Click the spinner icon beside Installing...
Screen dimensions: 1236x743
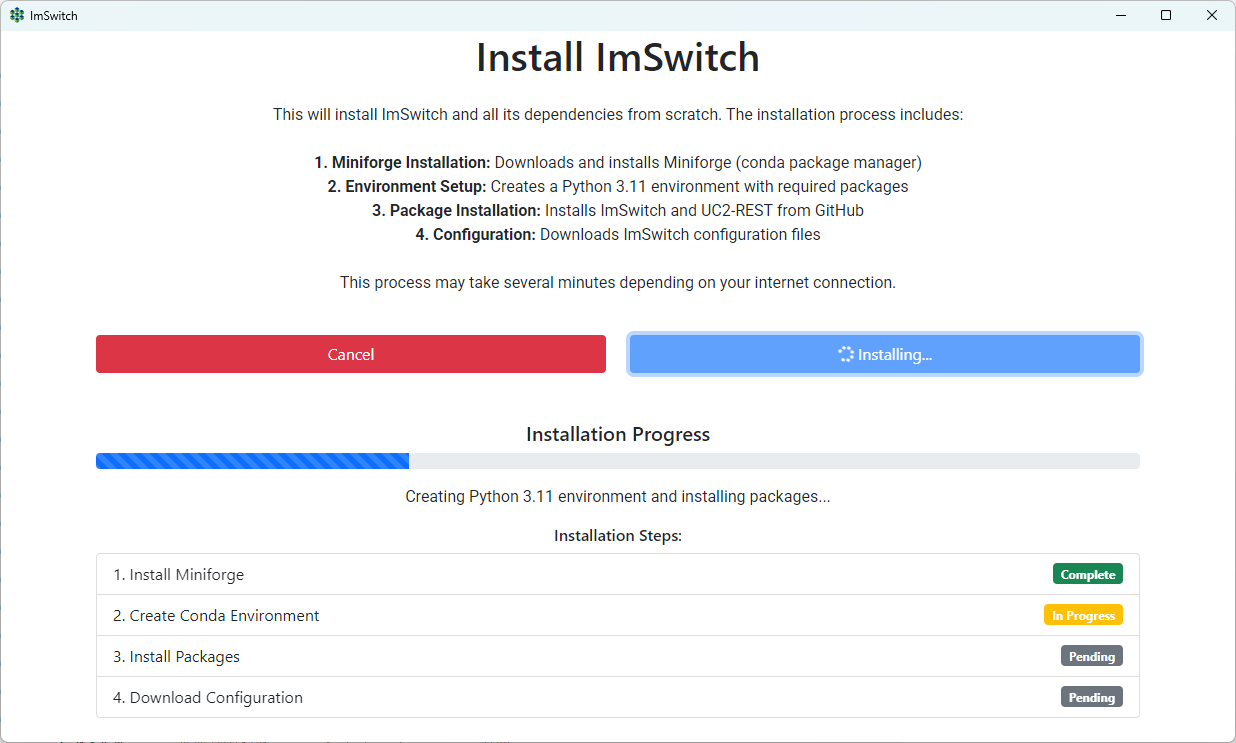tap(846, 354)
